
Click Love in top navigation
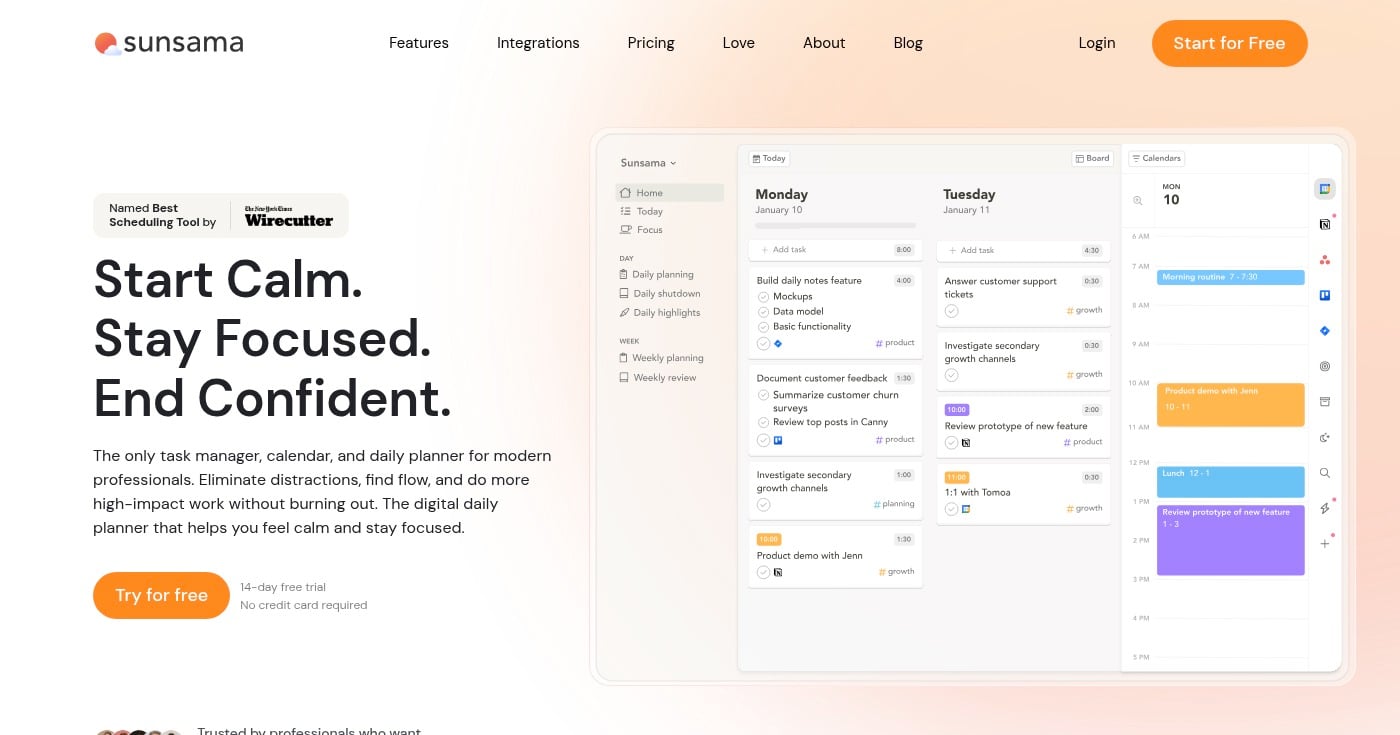click(x=739, y=43)
